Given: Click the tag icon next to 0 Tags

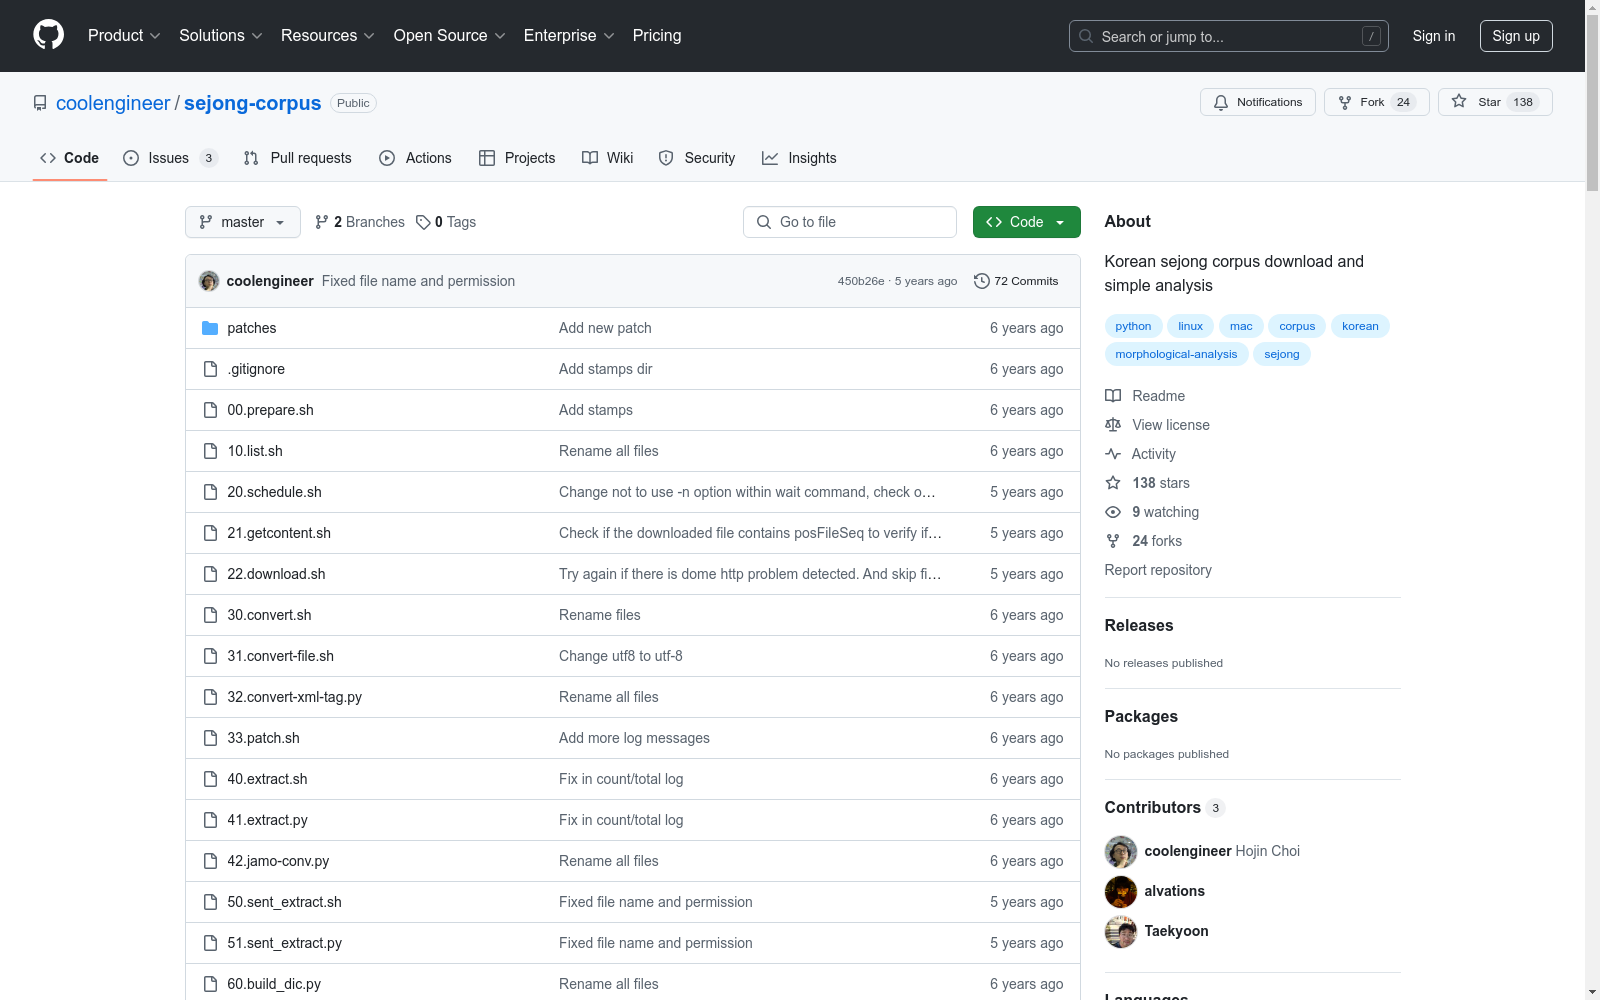Looking at the screenshot, I should [423, 222].
